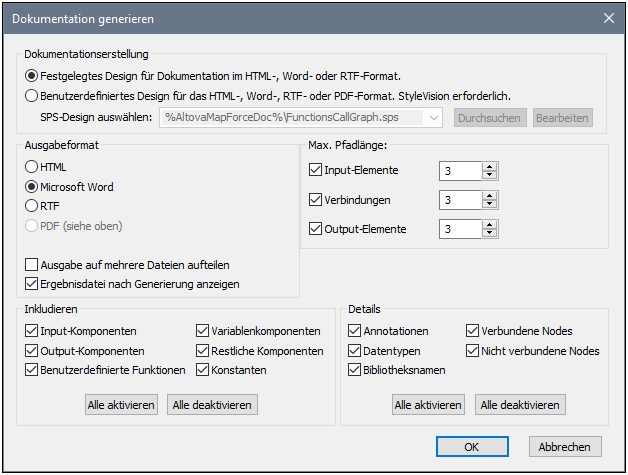Disable the Bibliotheksnamen checkbox
Screen dimensions: 628x475
pyautogui.click(x=354, y=370)
